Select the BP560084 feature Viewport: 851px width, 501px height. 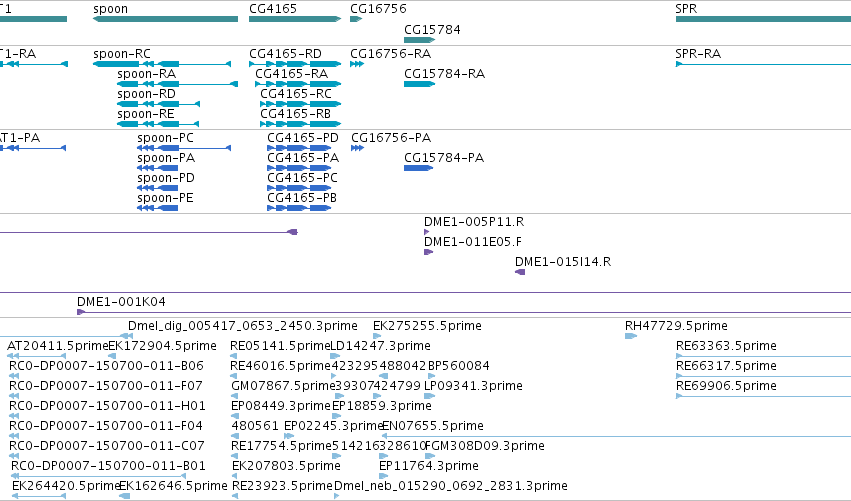point(459,366)
